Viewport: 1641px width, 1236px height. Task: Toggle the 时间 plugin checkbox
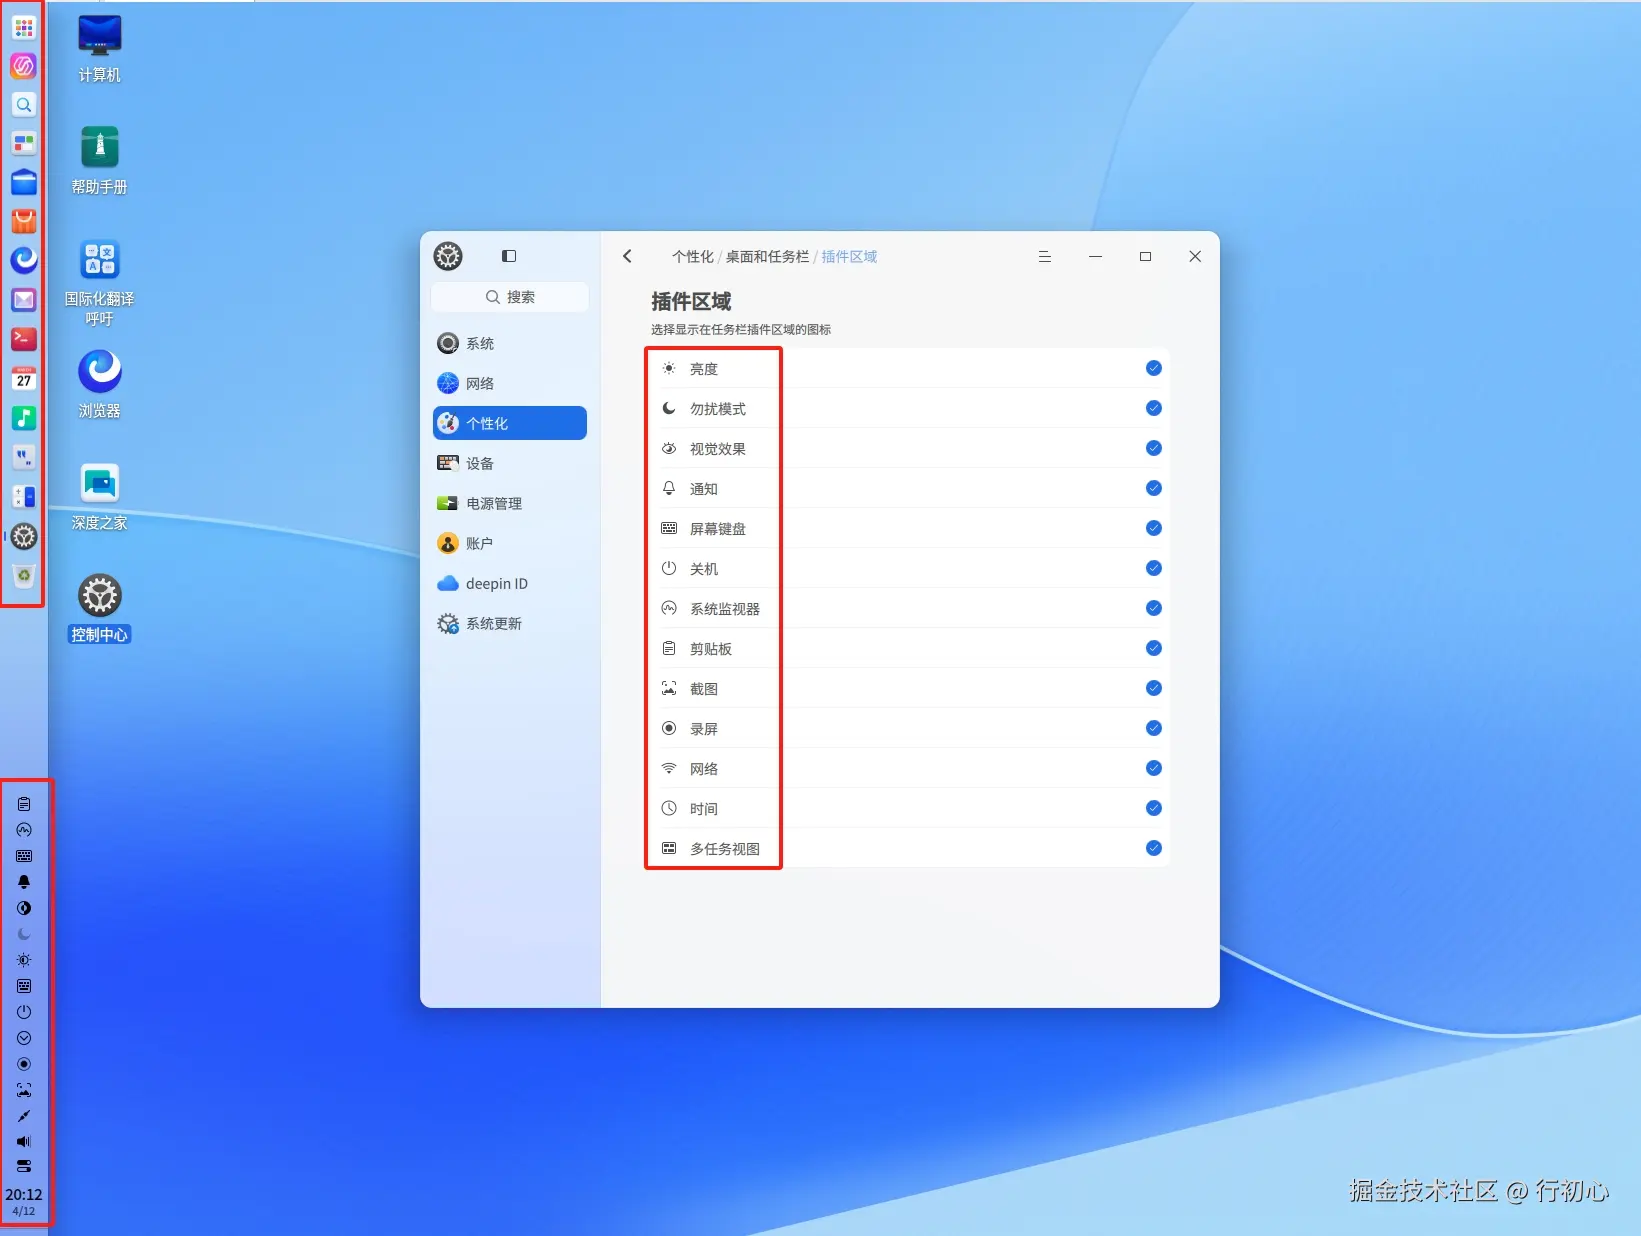point(1154,808)
